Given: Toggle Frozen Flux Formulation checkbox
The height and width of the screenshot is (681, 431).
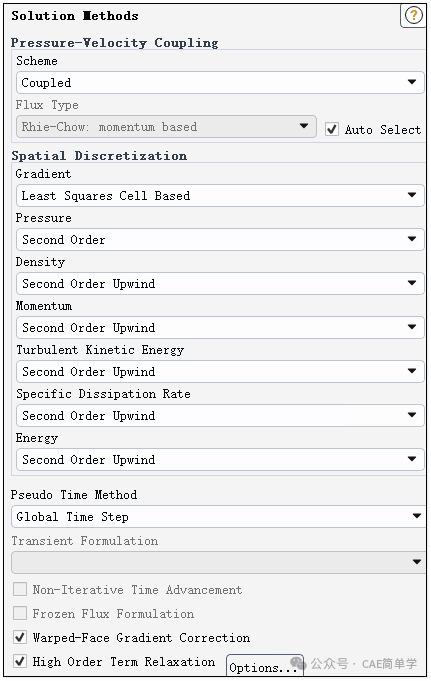Looking at the screenshot, I should 20,614.
